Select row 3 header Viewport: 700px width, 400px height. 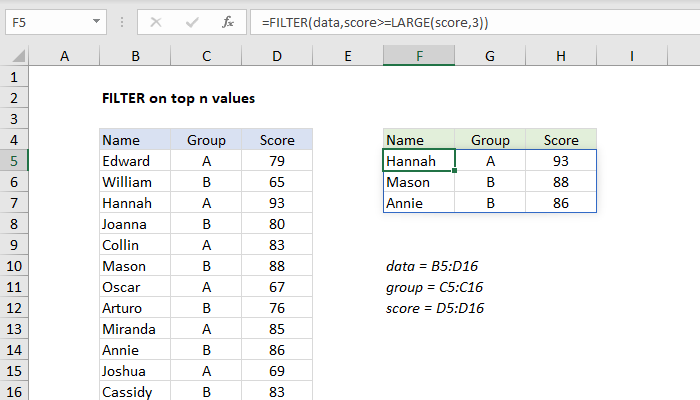pyautogui.click(x=14, y=119)
